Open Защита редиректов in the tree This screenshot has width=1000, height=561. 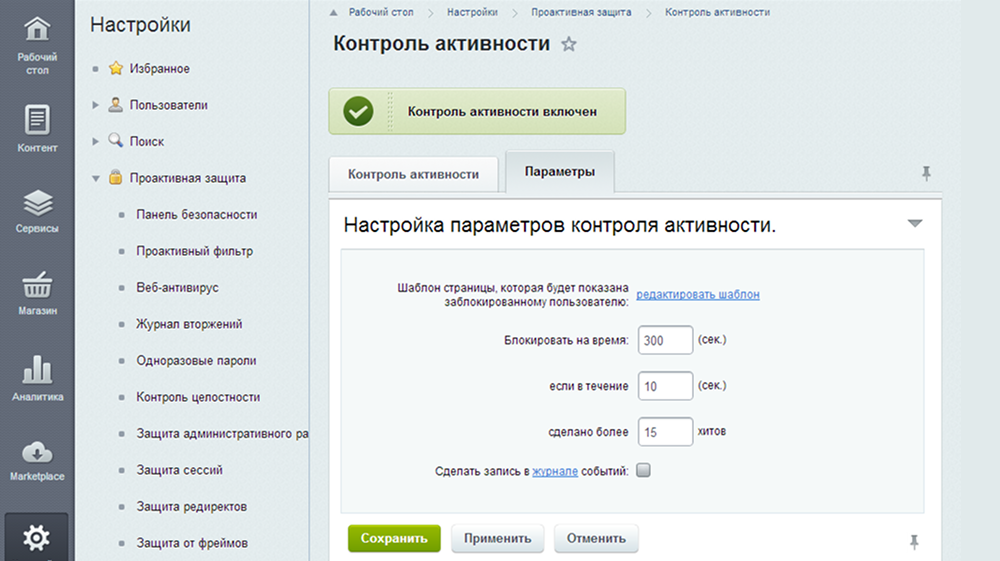pyautogui.click(x=191, y=507)
